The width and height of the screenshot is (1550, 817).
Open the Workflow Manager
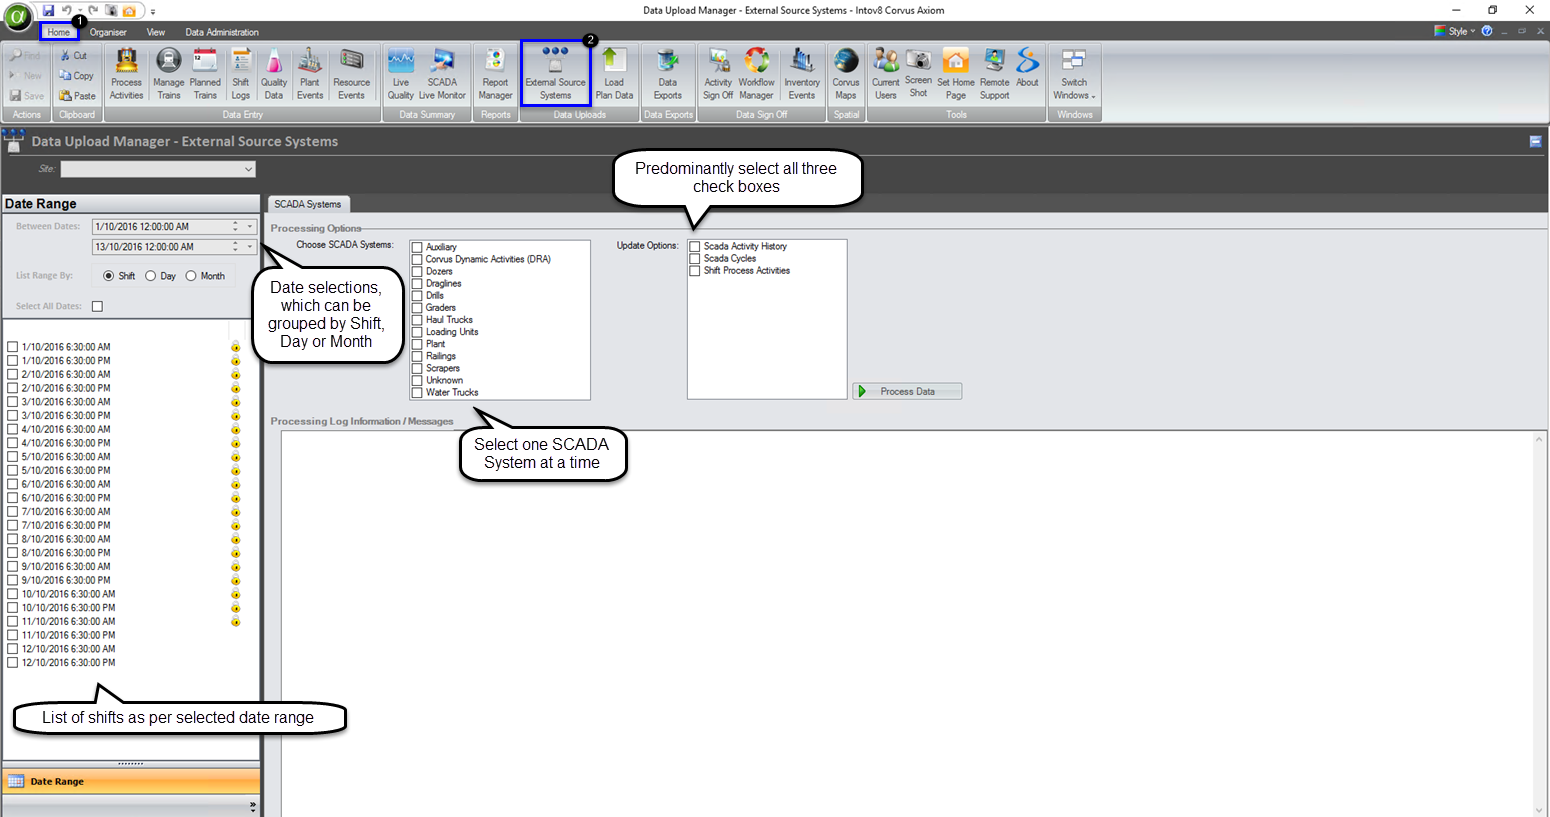click(757, 70)
